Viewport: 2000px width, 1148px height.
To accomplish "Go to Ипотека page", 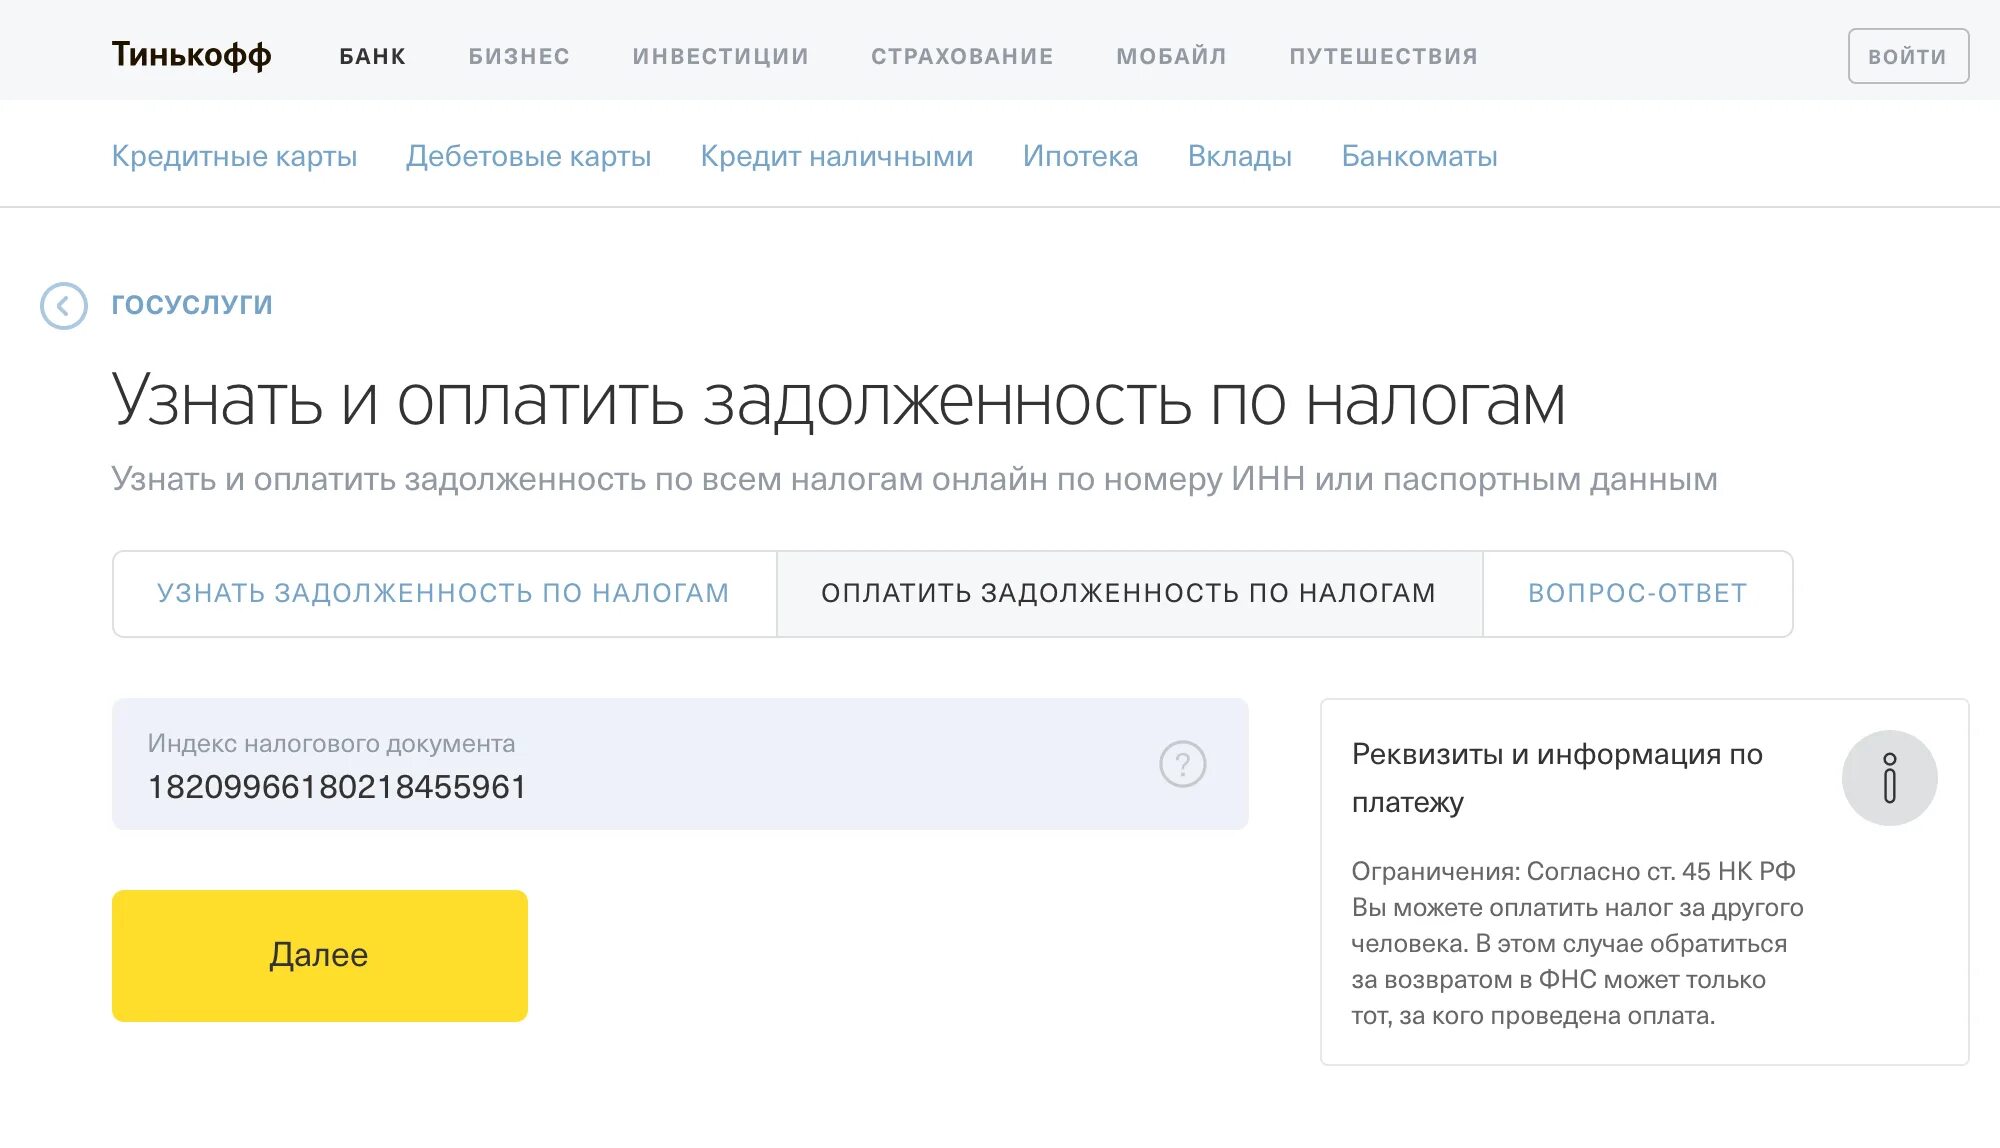I will (1080, 156).
